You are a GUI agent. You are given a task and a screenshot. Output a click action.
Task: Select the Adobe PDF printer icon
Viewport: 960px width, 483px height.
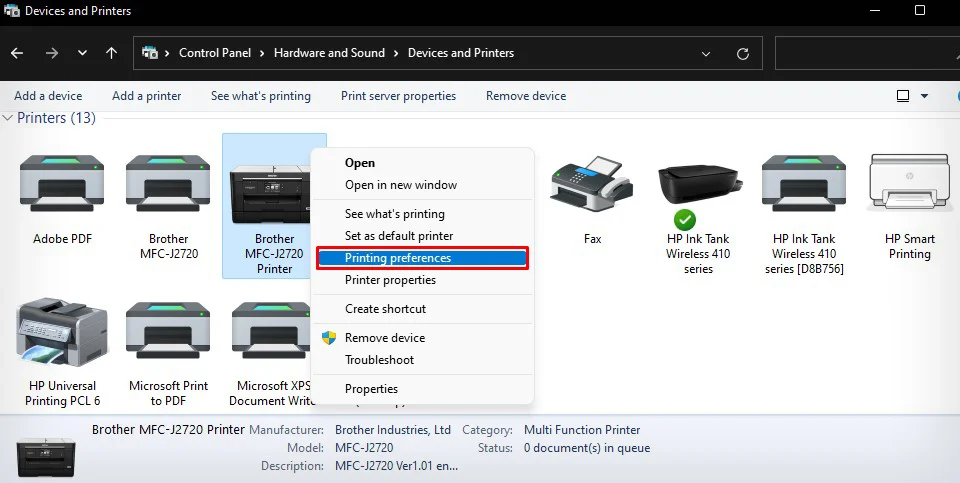coord(62,190)
